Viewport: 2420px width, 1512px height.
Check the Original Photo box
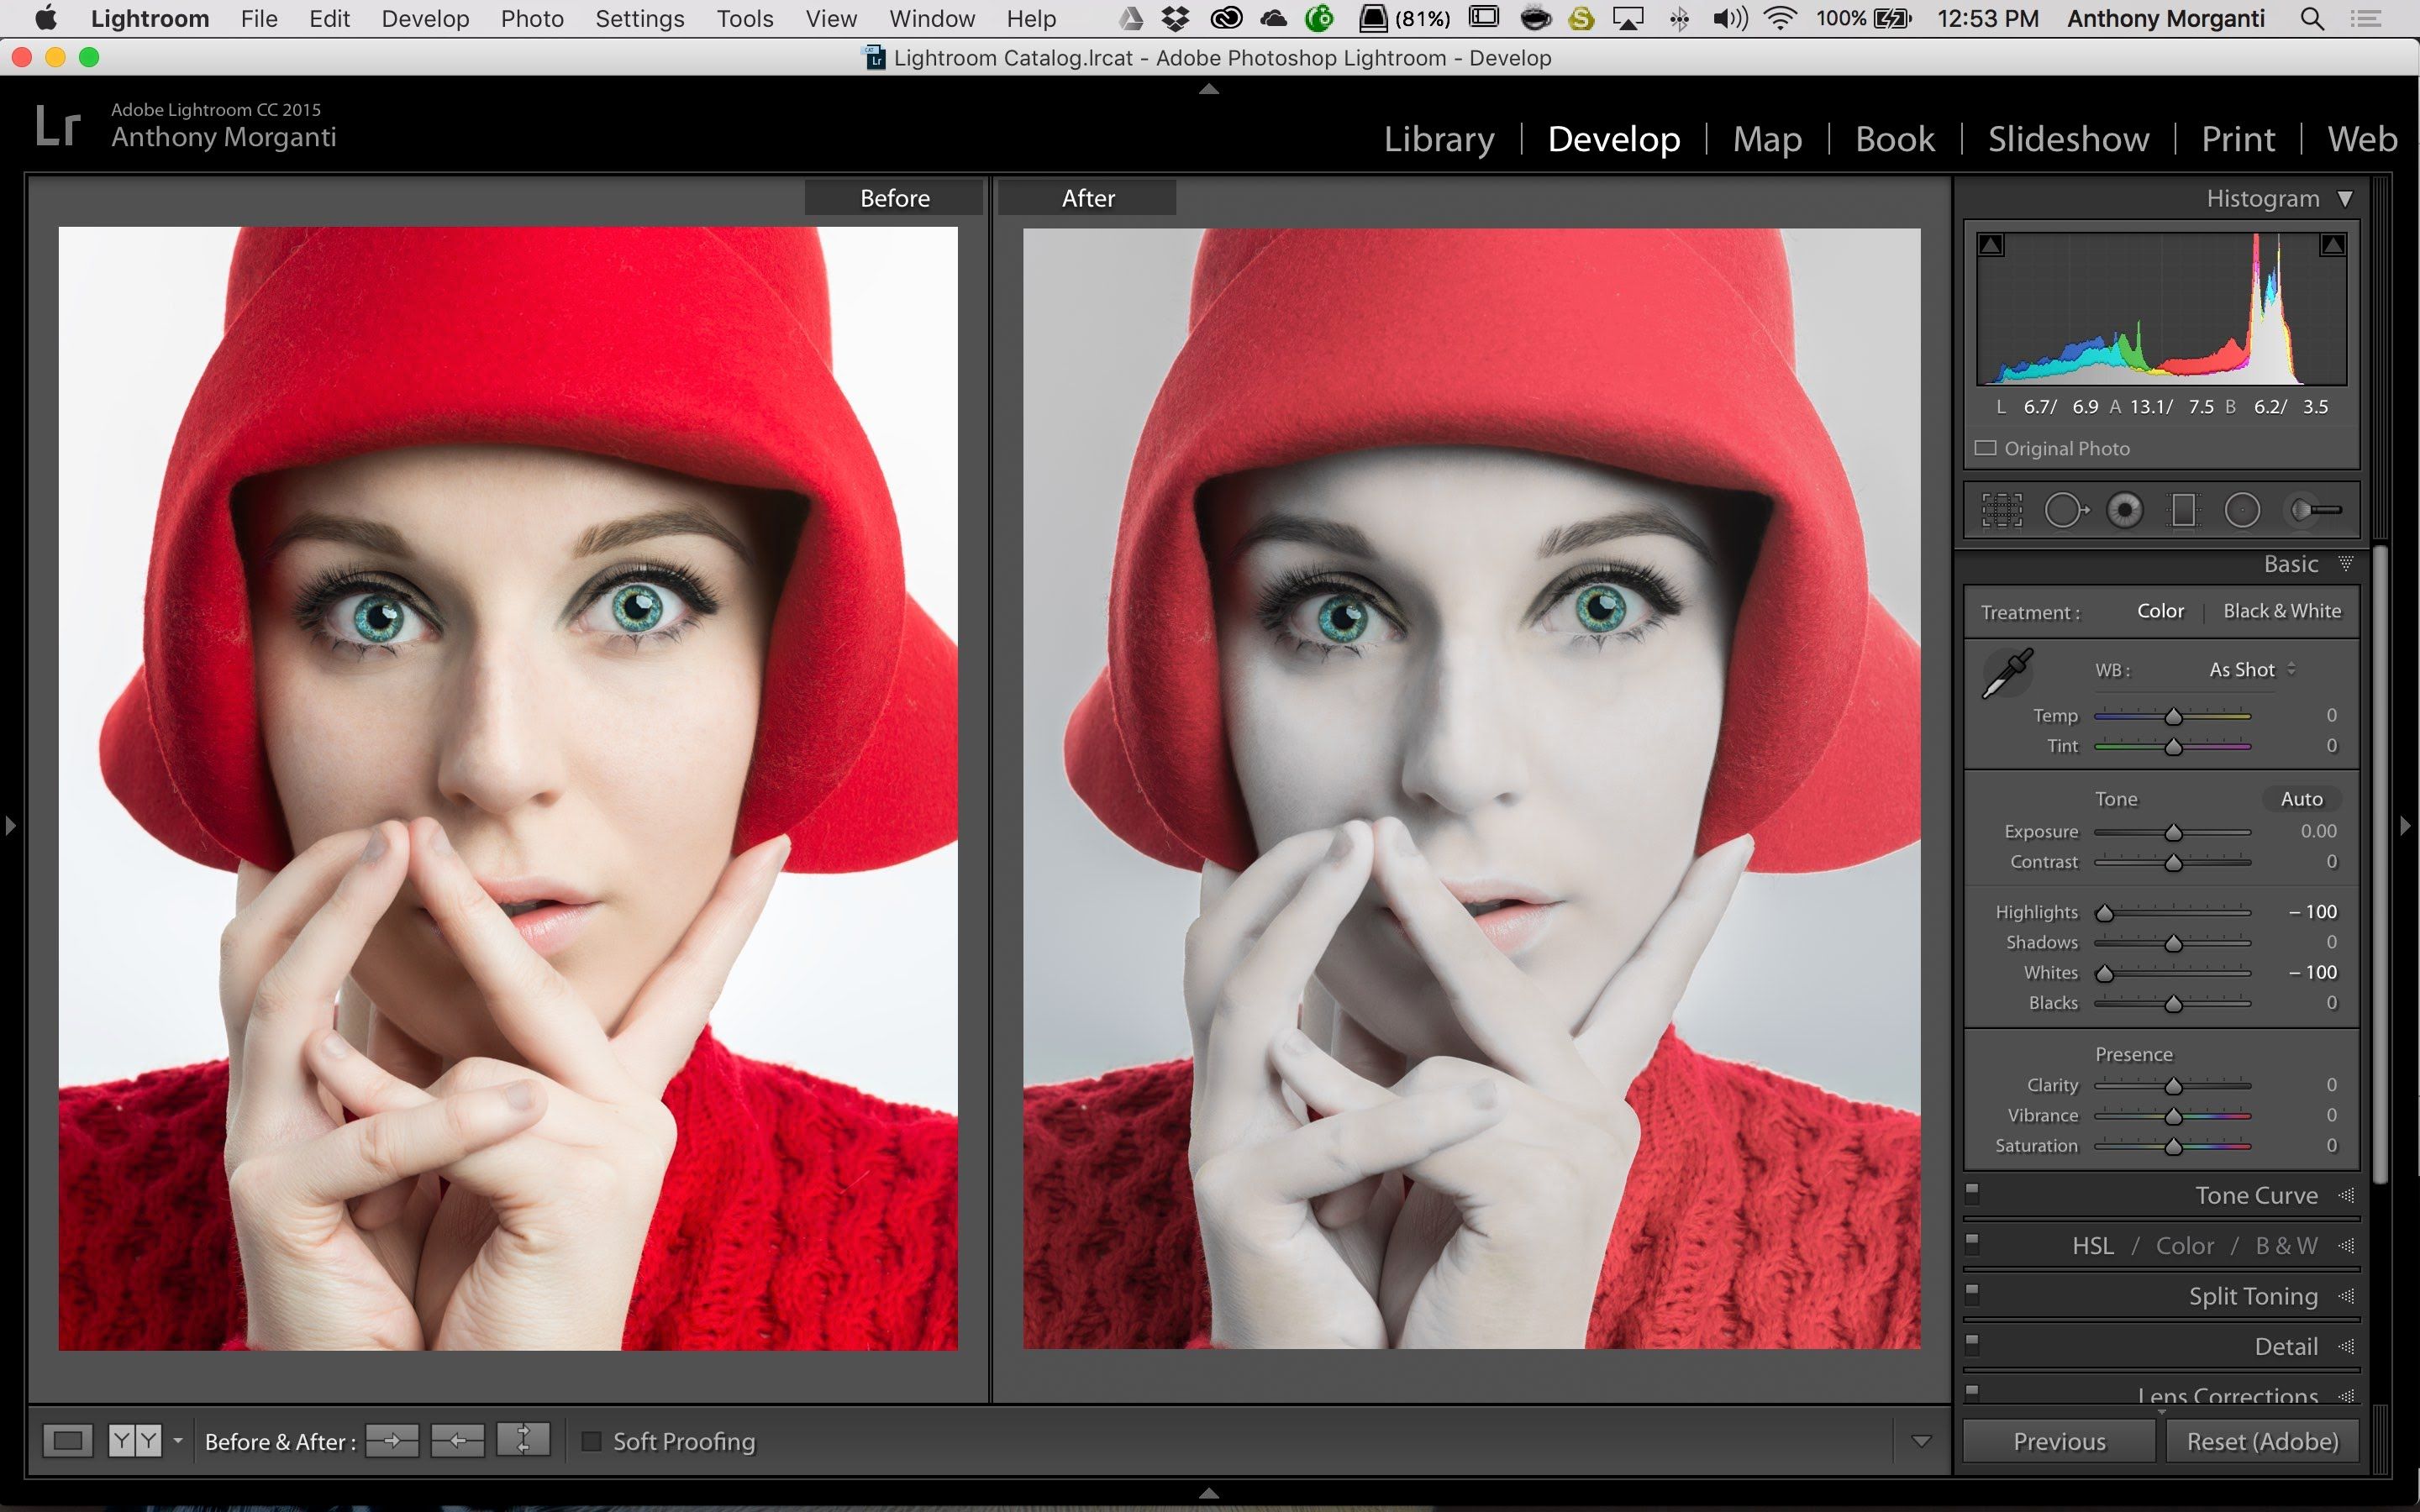click(1986, 448)
